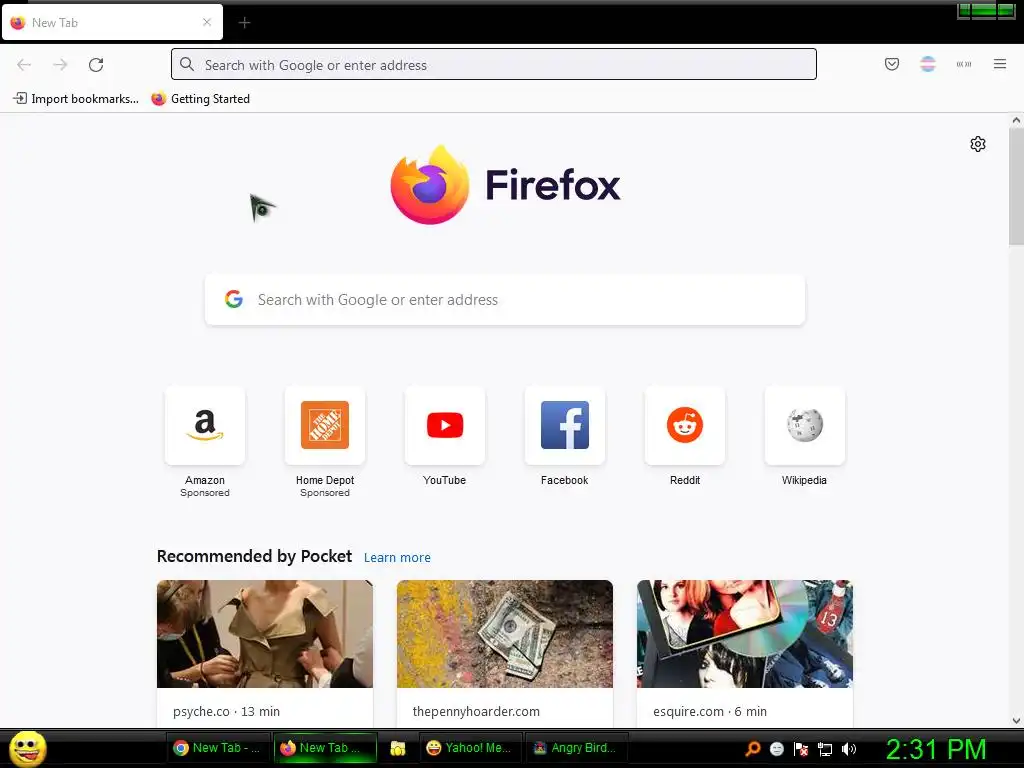1024x768 pixels.
Task: Click the toolbar extension icon beside the menu
Action: pyautogui.click(x=963, y=64)
